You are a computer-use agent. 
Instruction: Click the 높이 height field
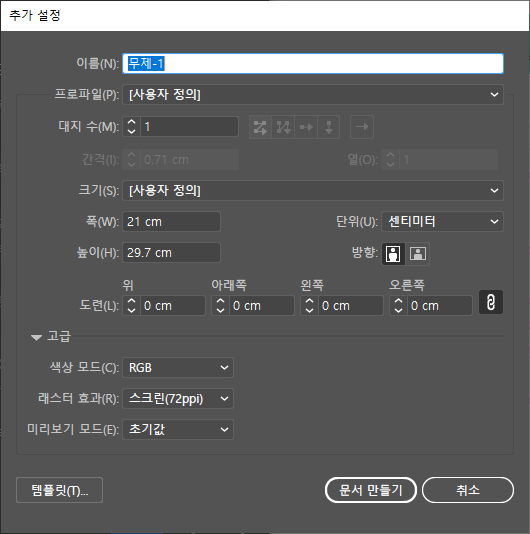pyautogui.click(x=171, y=253)
